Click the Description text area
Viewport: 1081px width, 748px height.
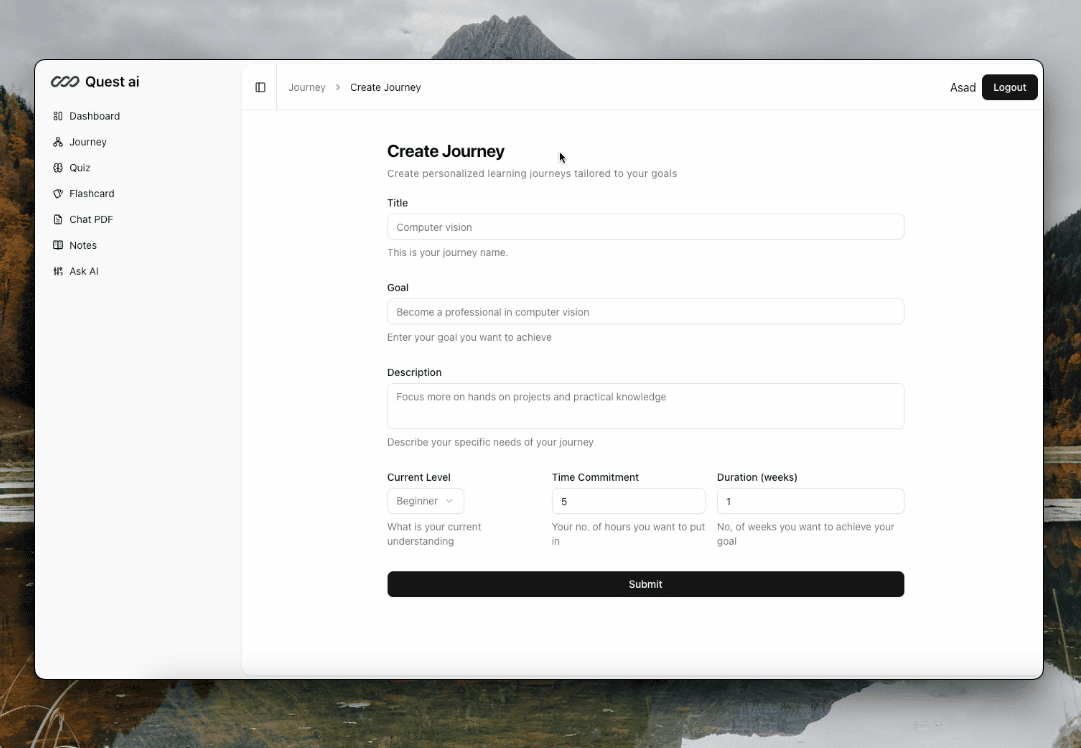(x=645, y=405)
